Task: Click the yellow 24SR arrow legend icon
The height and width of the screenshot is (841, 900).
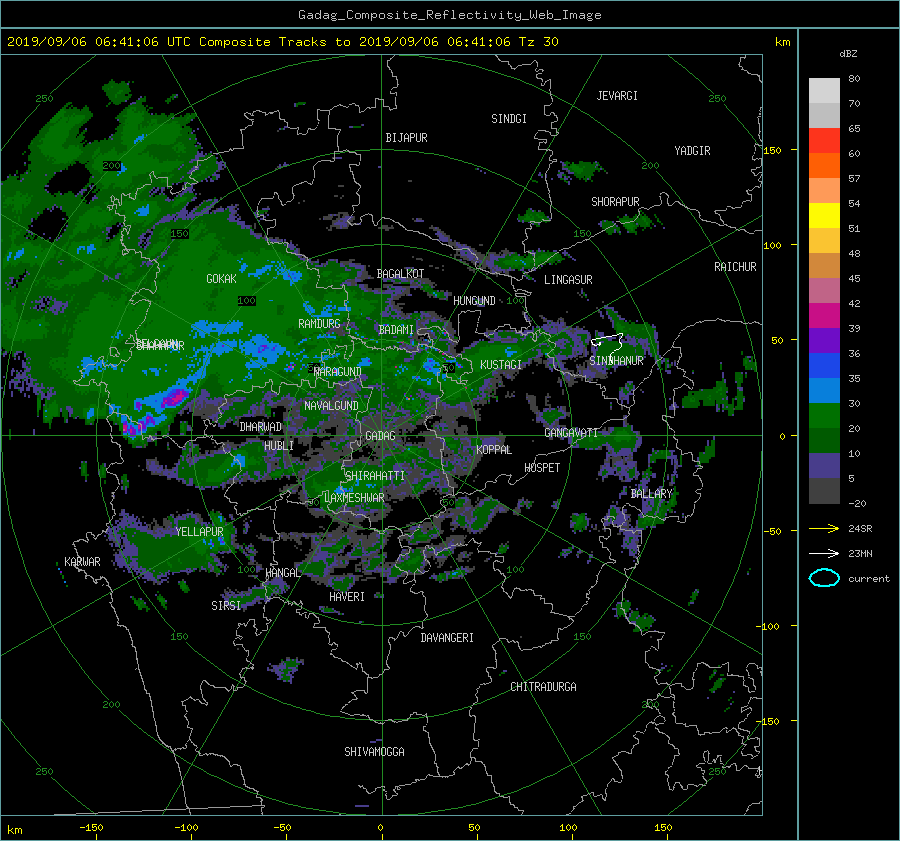Action: (x=824, y=528)
